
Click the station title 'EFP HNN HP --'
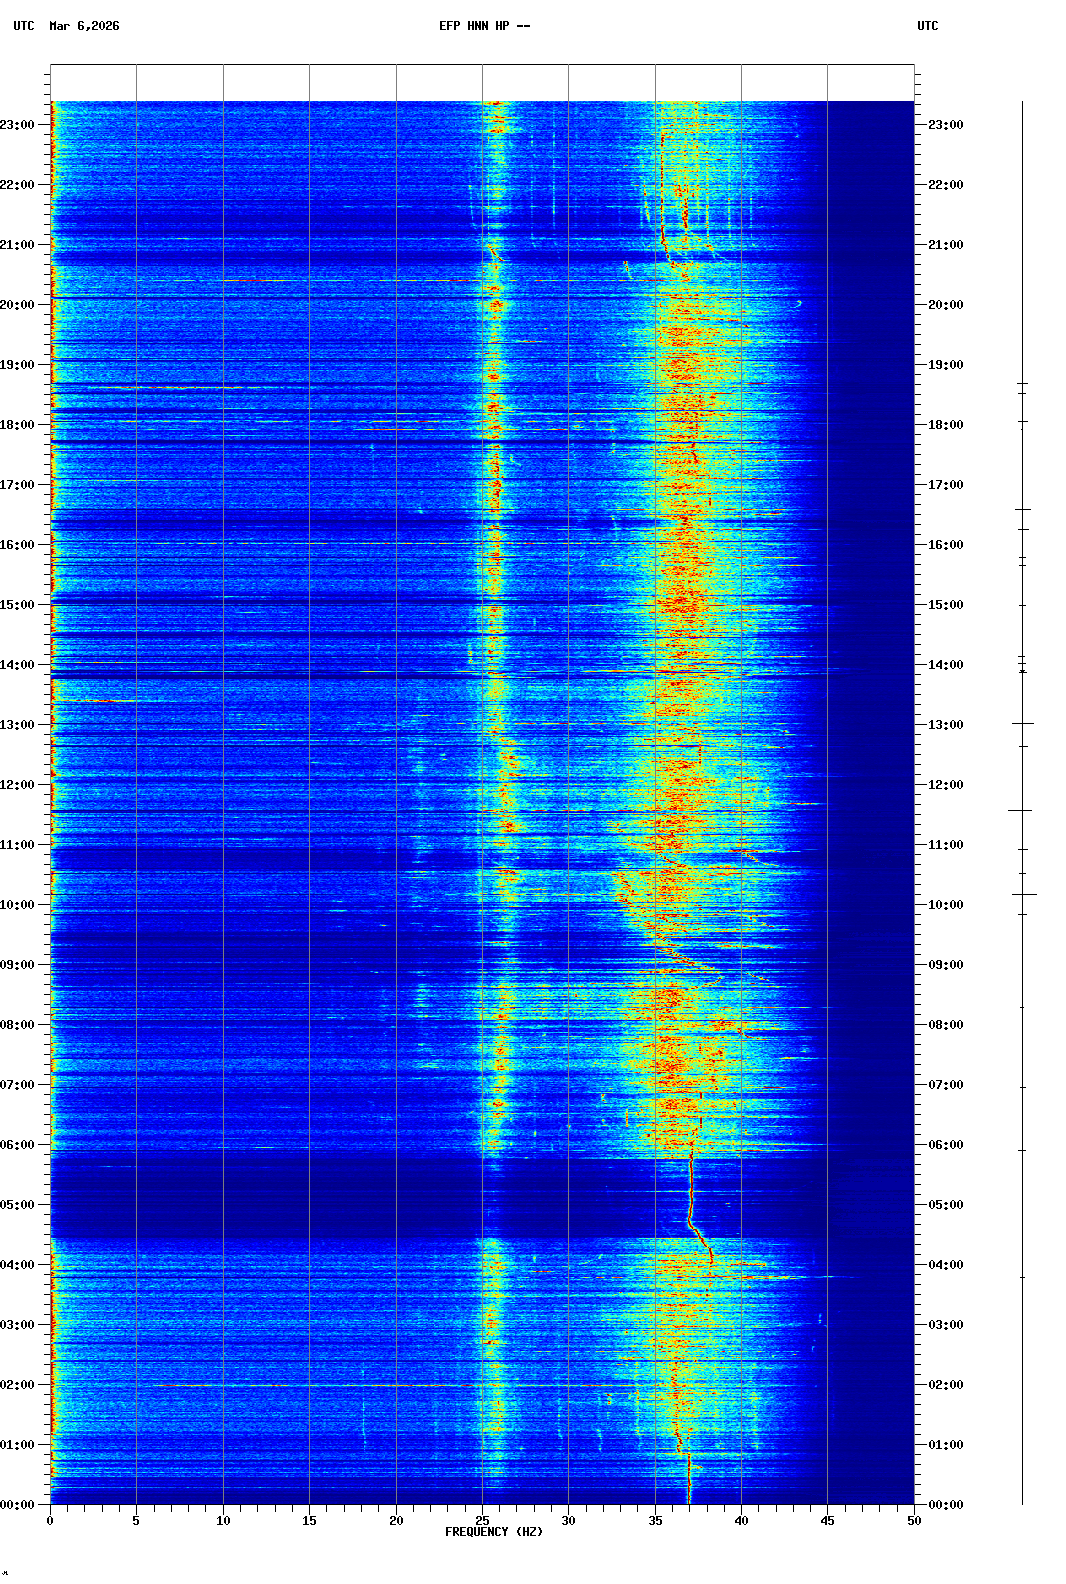(x=484, y=26)
